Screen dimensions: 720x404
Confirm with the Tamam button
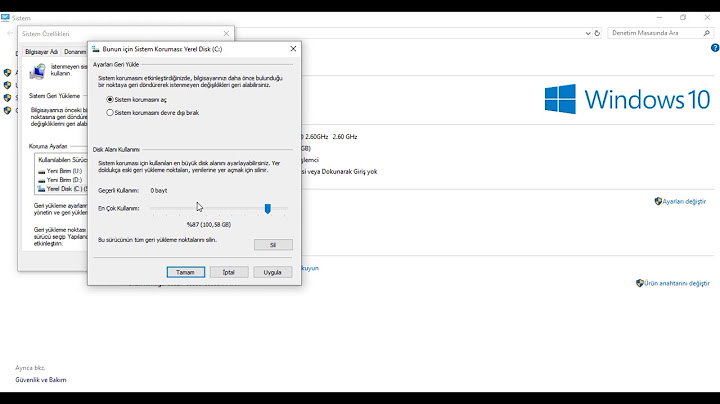(186, 272)
